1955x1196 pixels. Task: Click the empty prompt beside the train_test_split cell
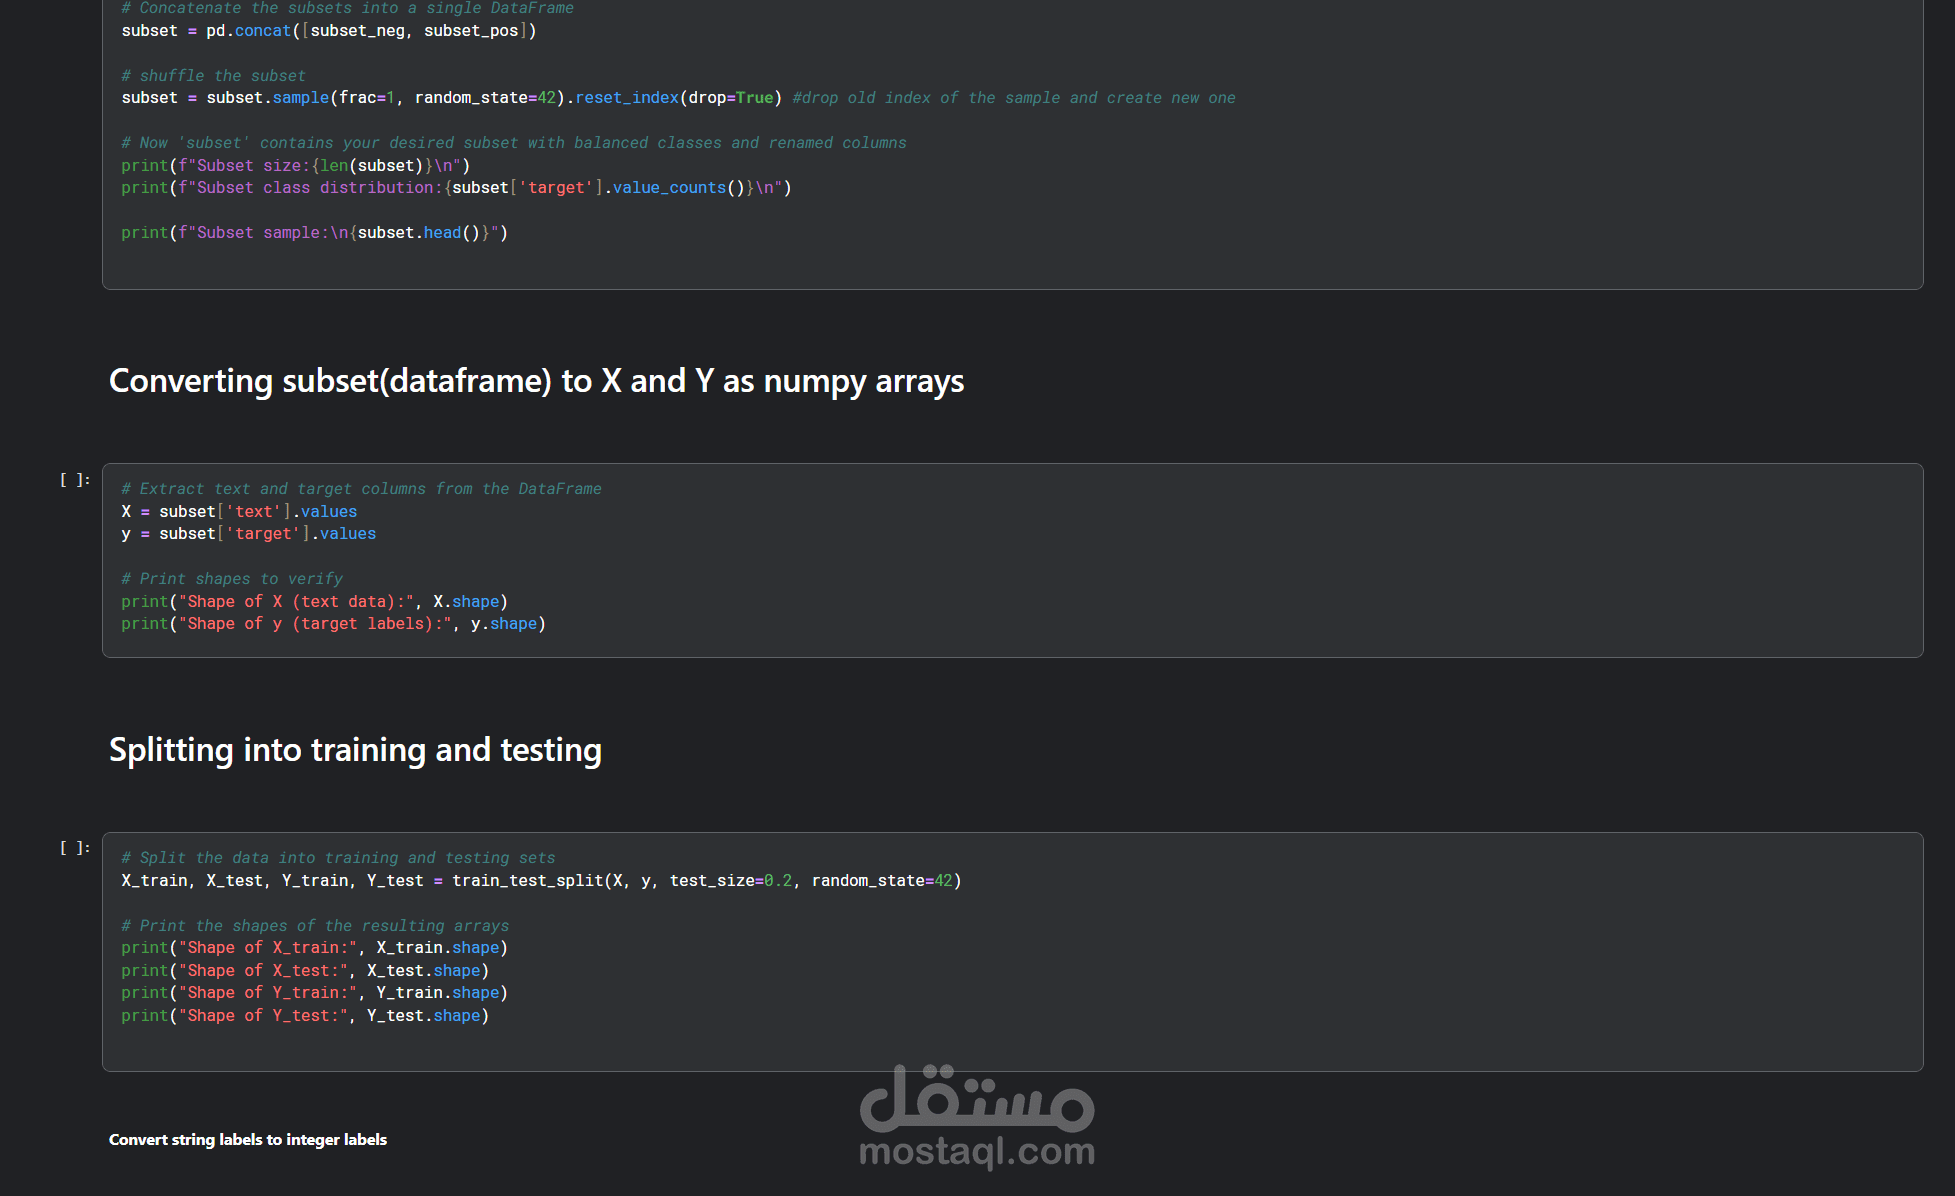pos(75,848)
